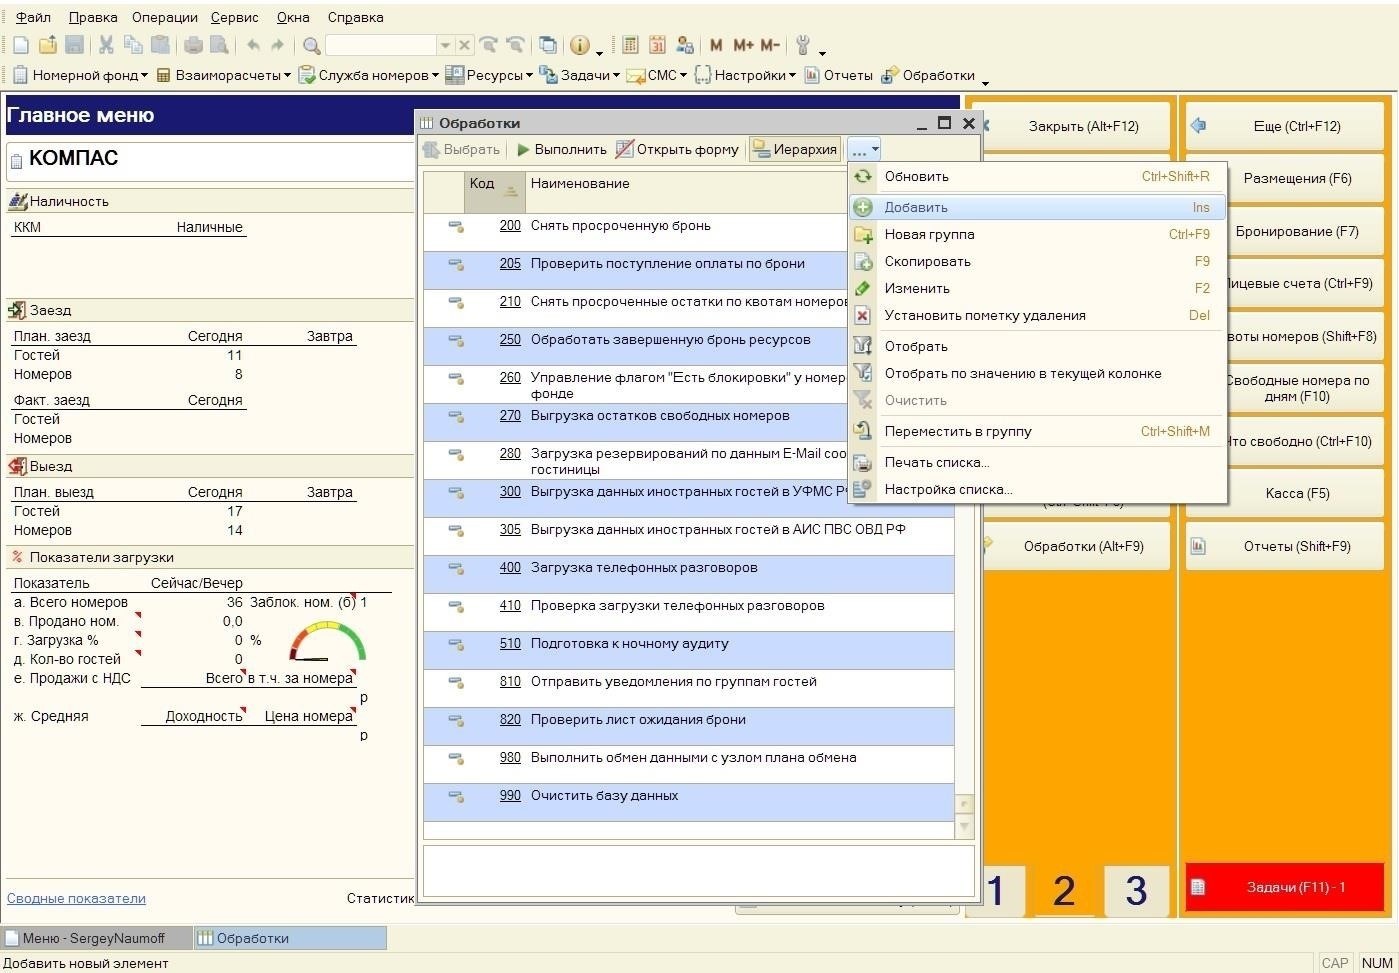Click the load percentage gauge indicator
1399x973 pixels.
[x=327, y=641]
